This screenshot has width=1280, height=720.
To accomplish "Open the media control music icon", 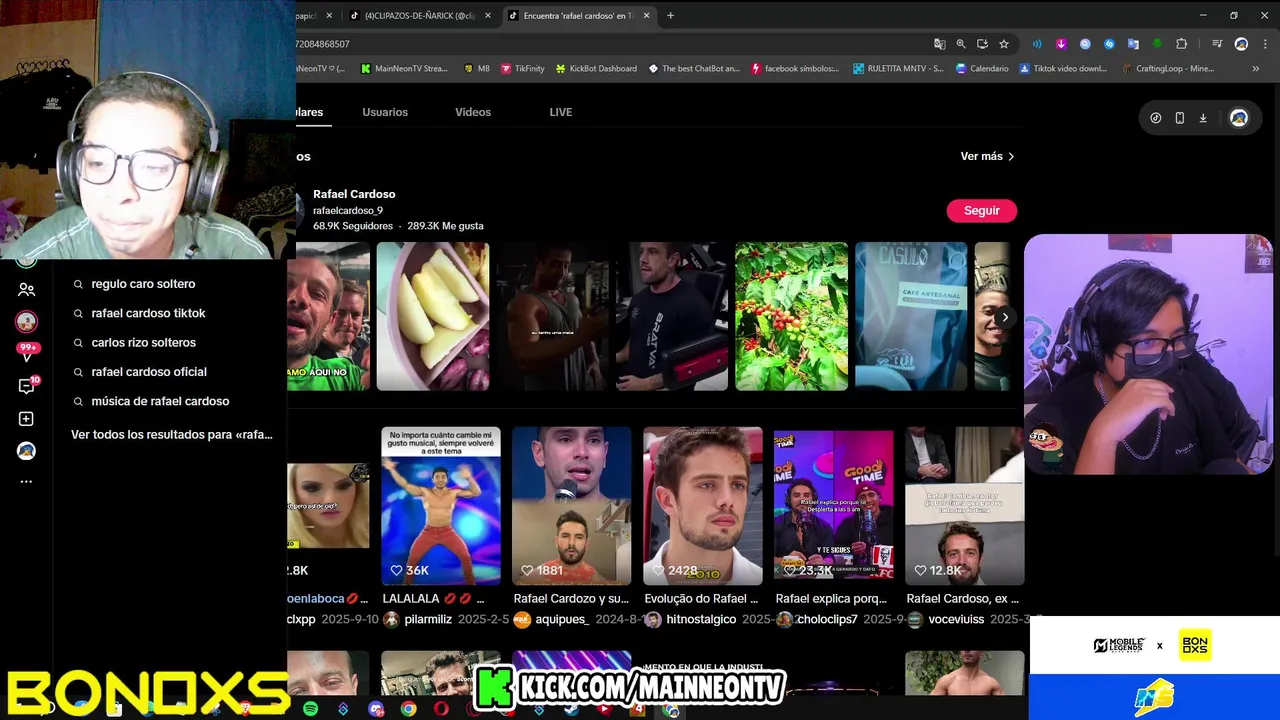I will point(1217,44).
